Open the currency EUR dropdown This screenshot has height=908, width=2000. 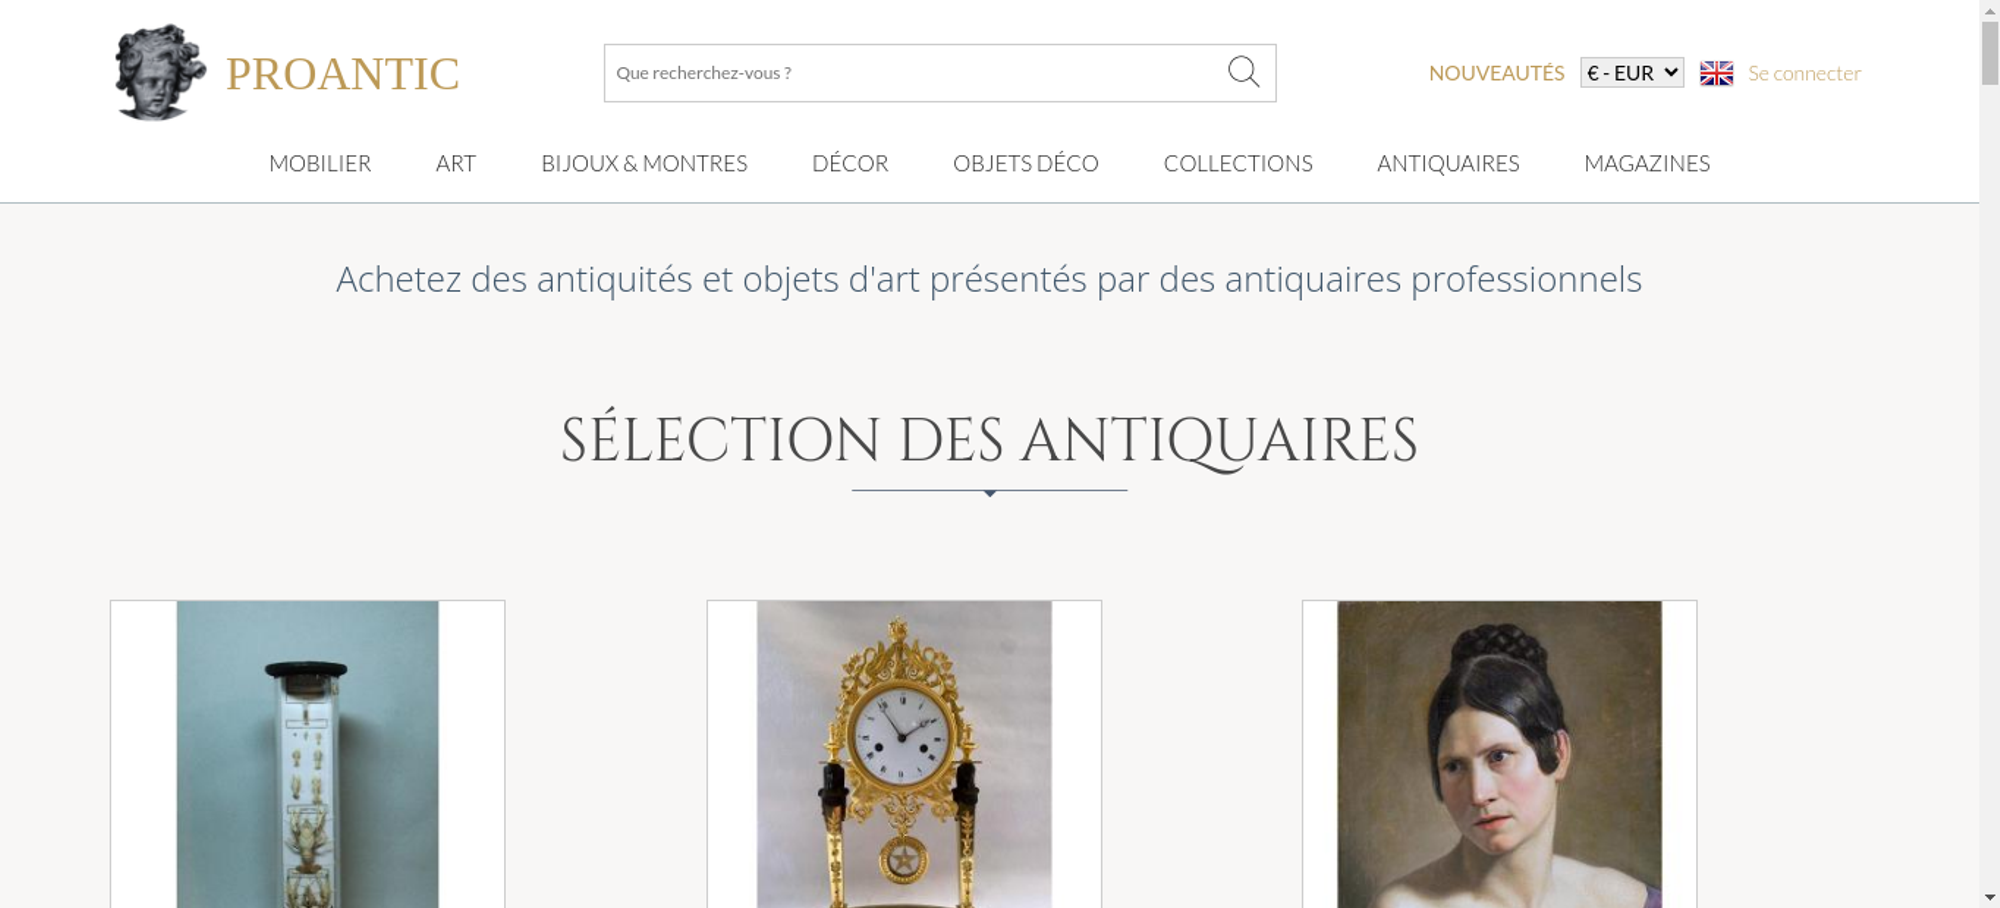[x=1632, y=73]
